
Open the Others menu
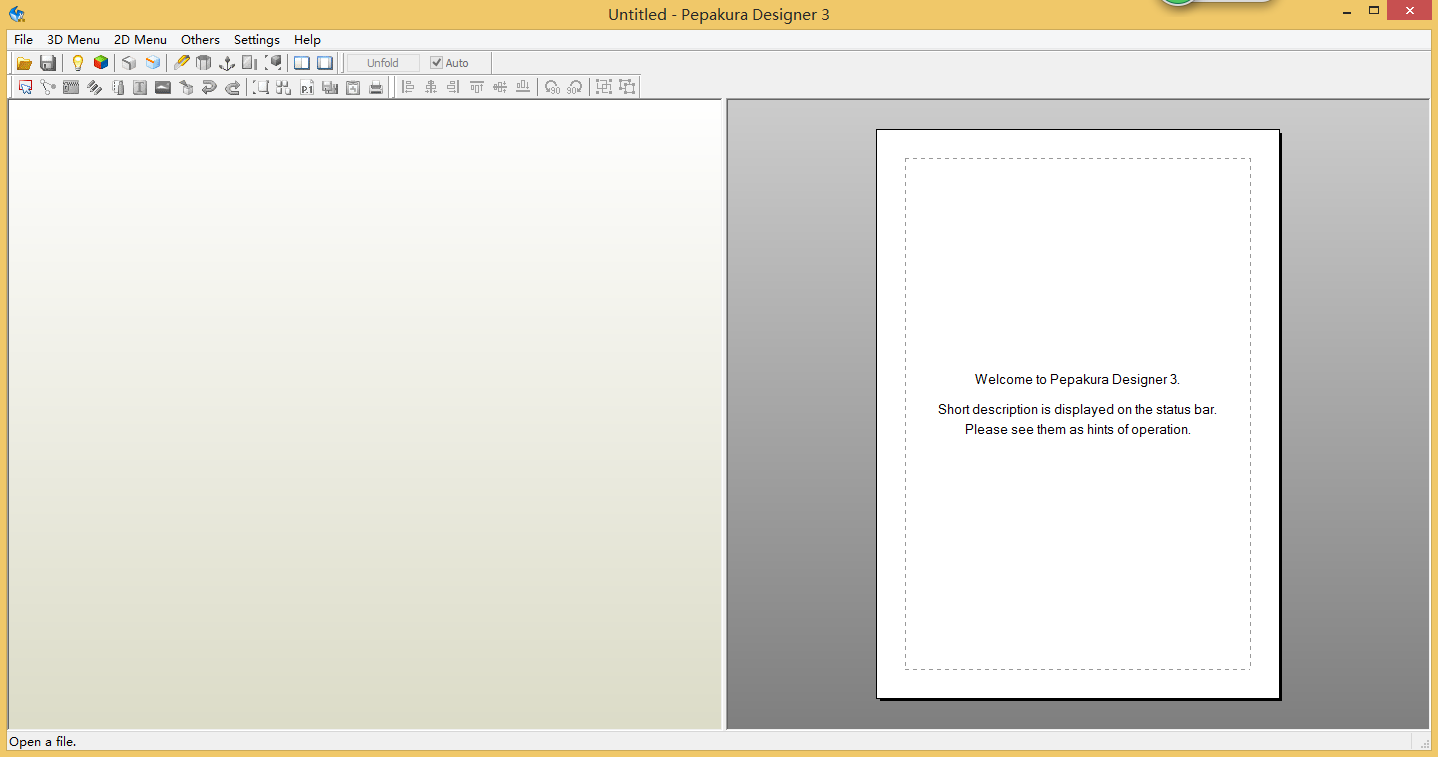[x=200, y=40]
